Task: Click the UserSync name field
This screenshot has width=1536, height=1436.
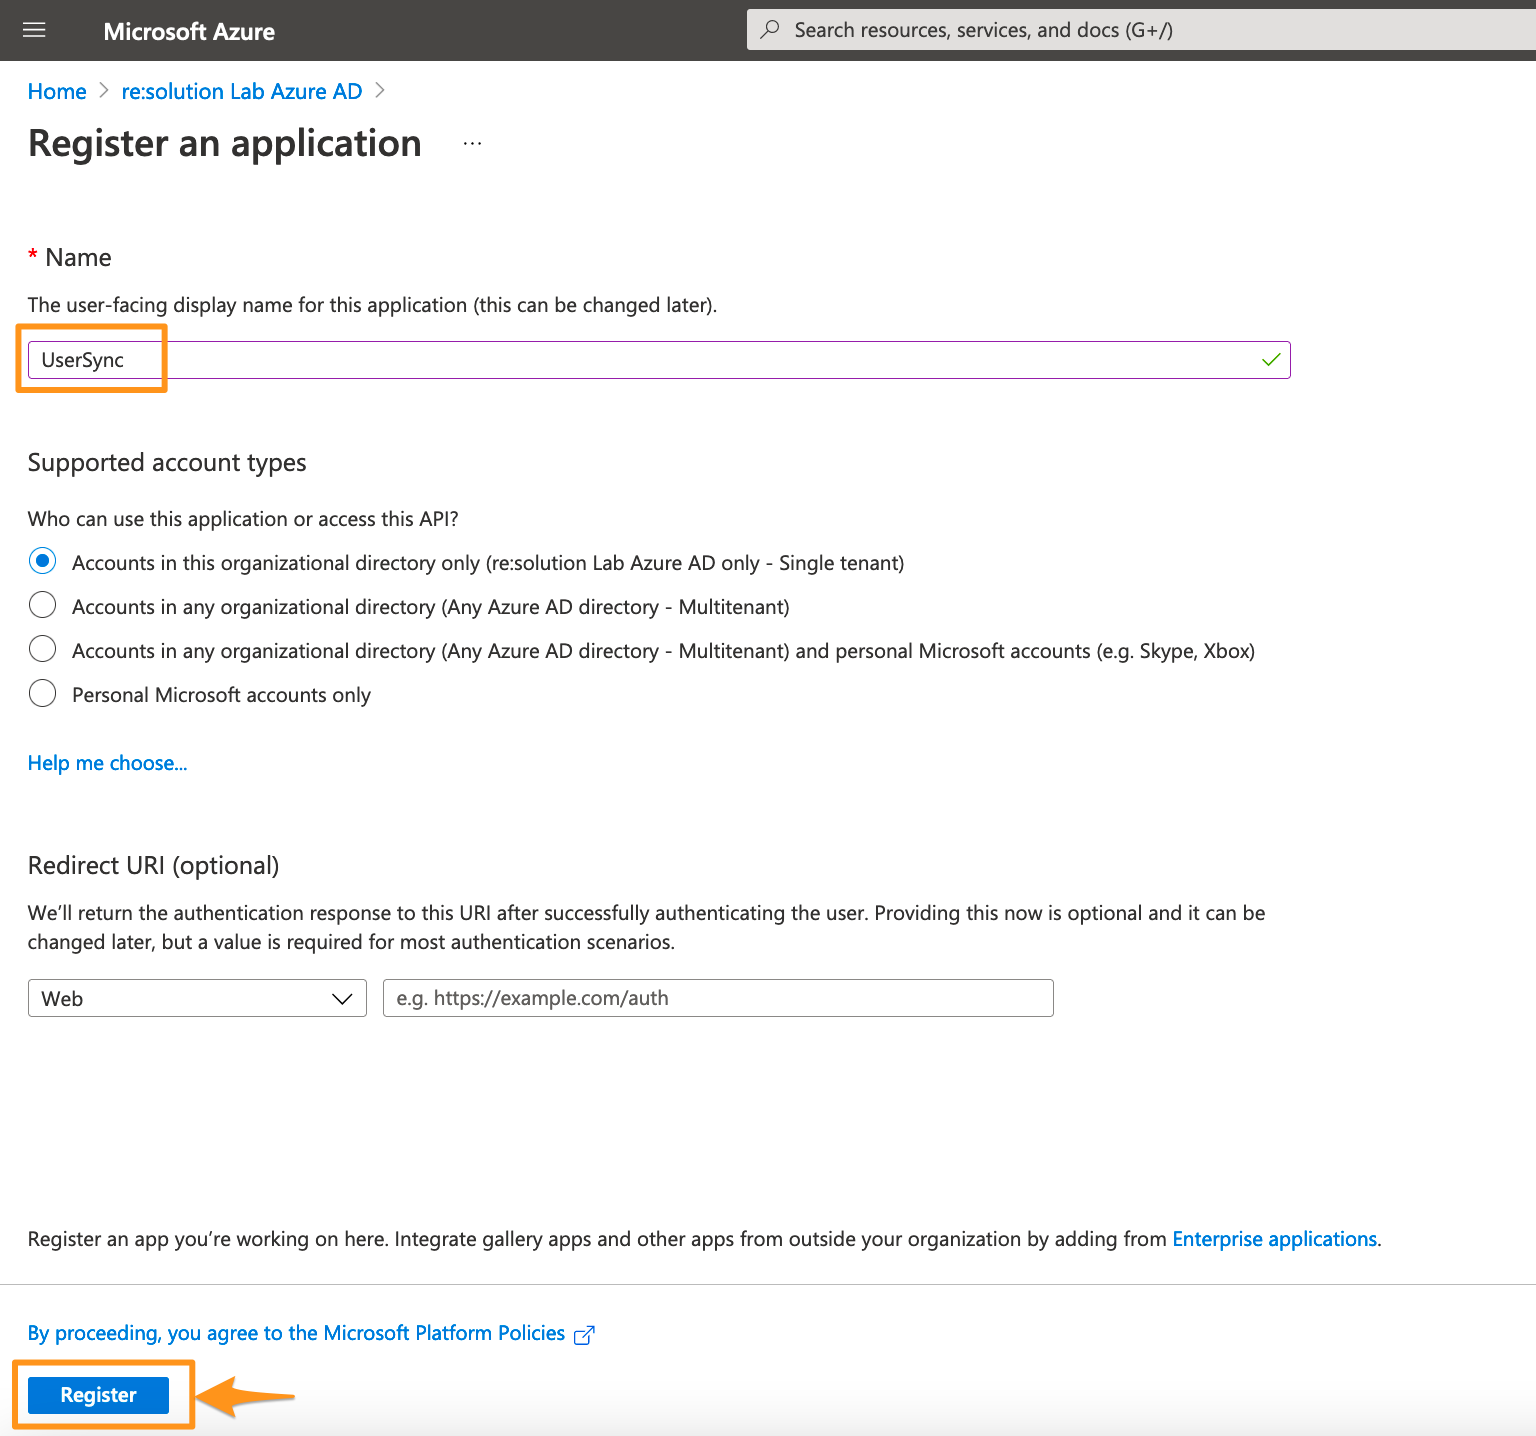Action: click(x=659, y=360)
